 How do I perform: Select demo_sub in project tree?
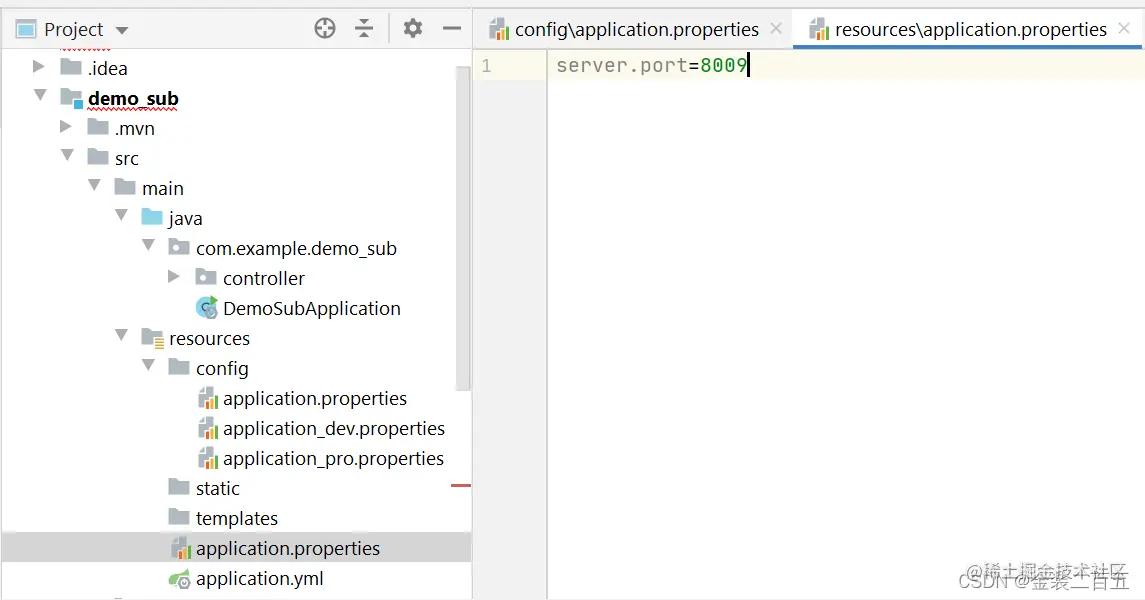(133, 99)
